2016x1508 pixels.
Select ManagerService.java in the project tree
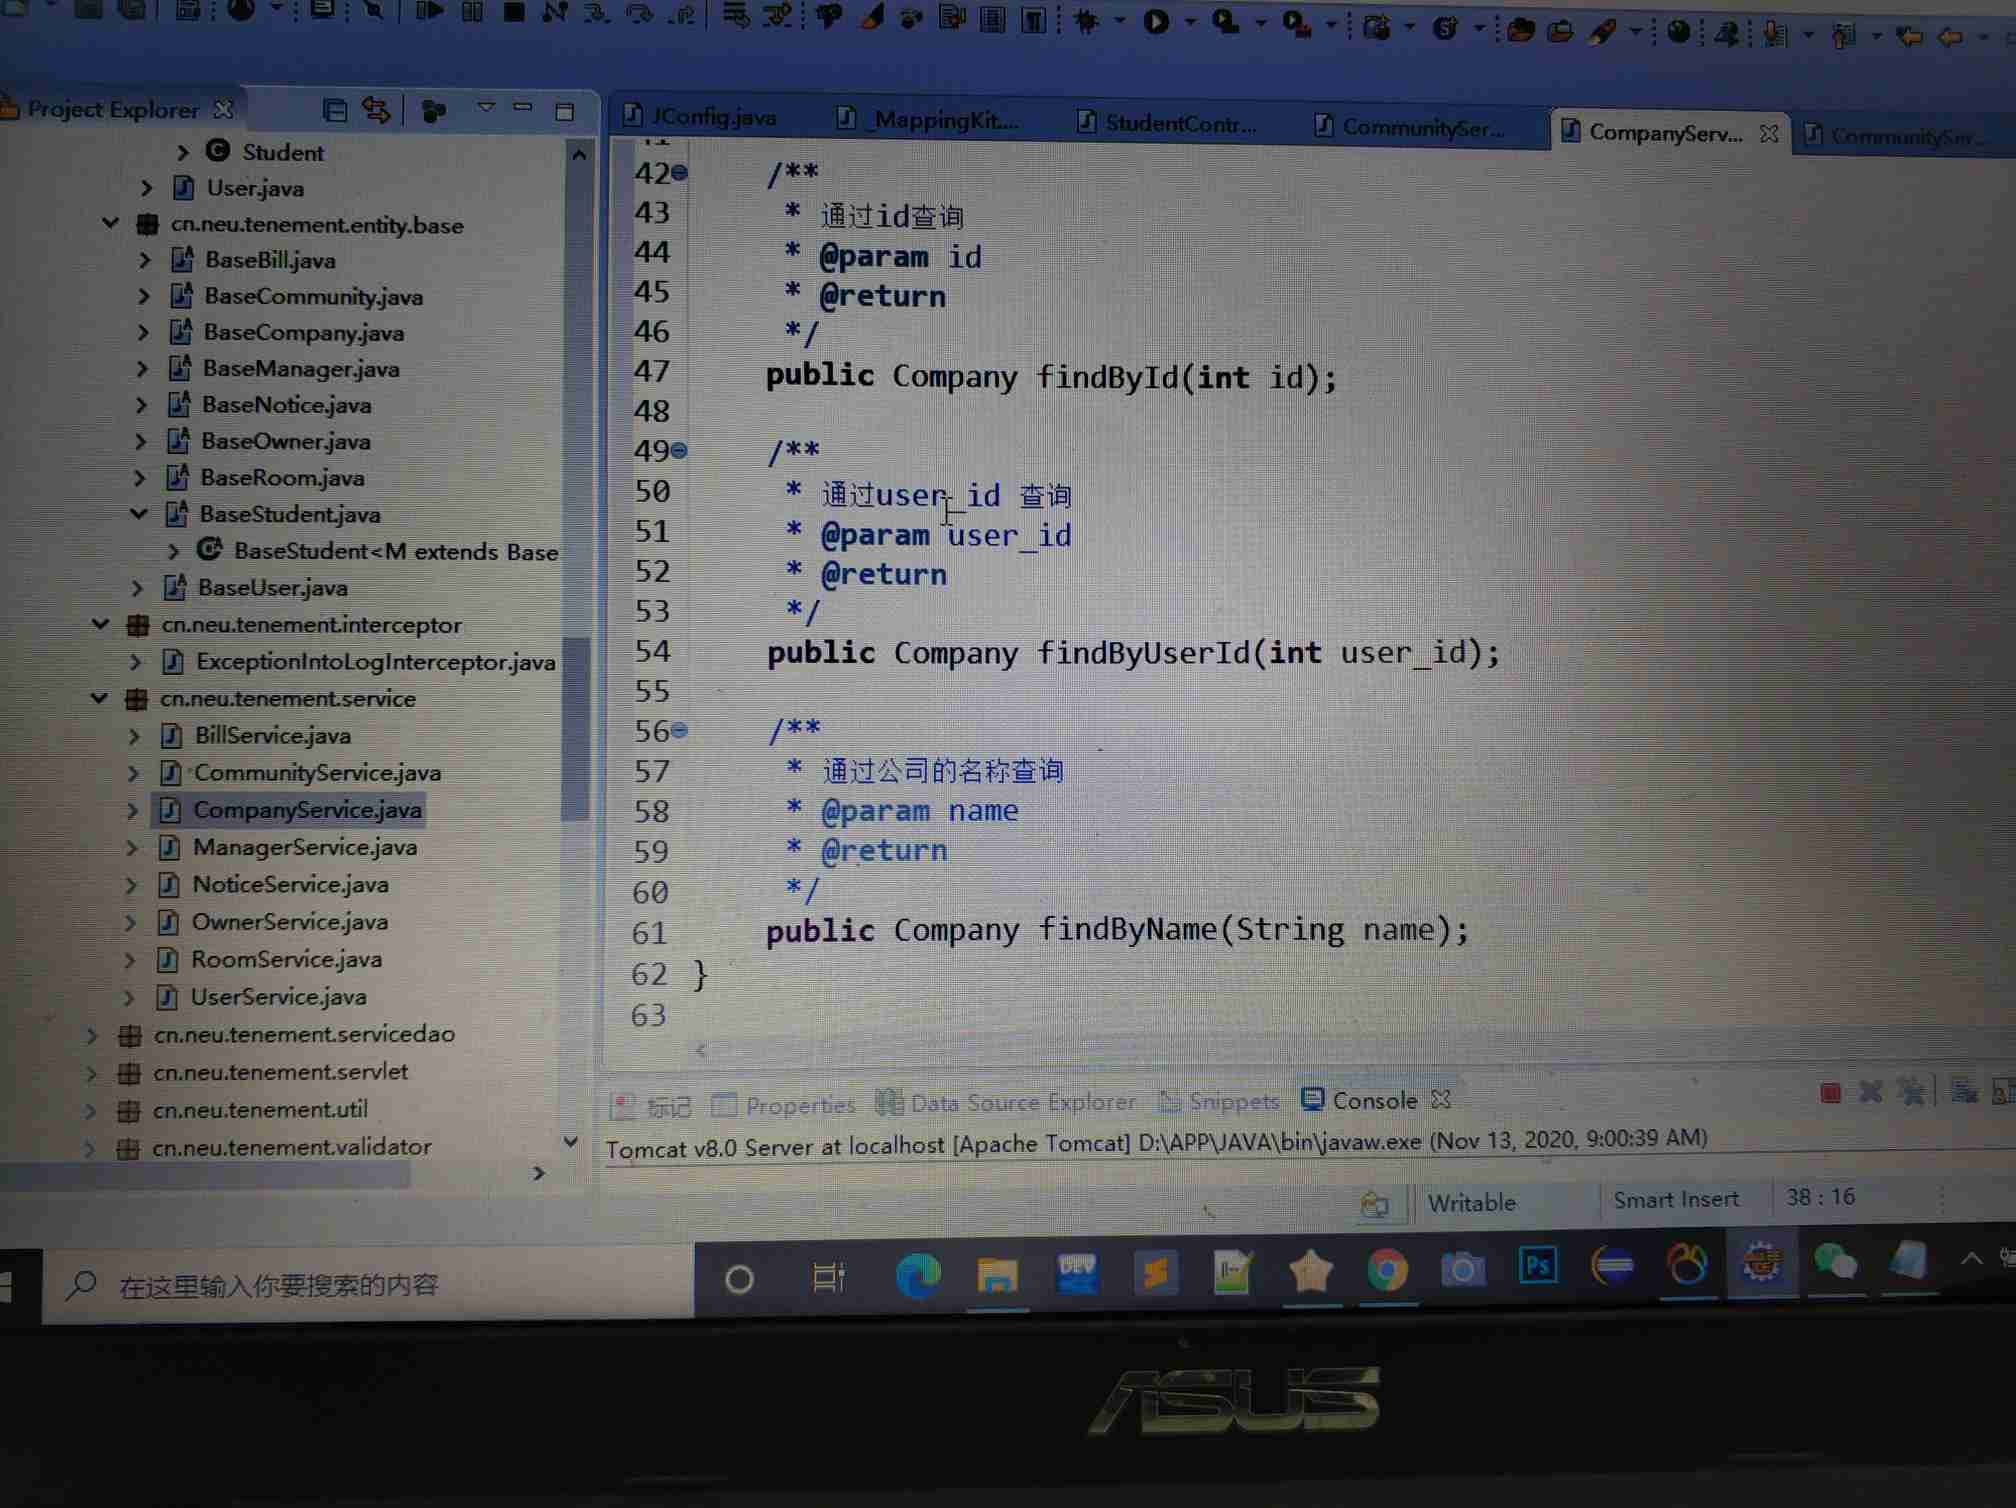click(x=304, y=848)
